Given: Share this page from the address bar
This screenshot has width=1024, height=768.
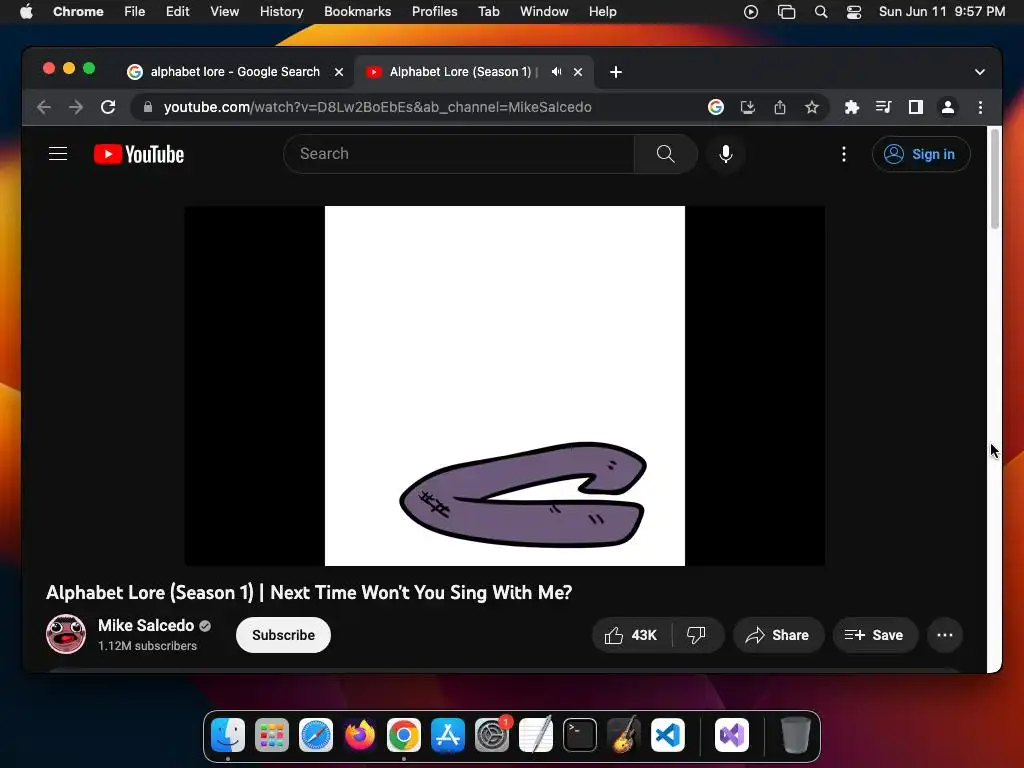Looking at the screenshot, I should coord(780,107).
